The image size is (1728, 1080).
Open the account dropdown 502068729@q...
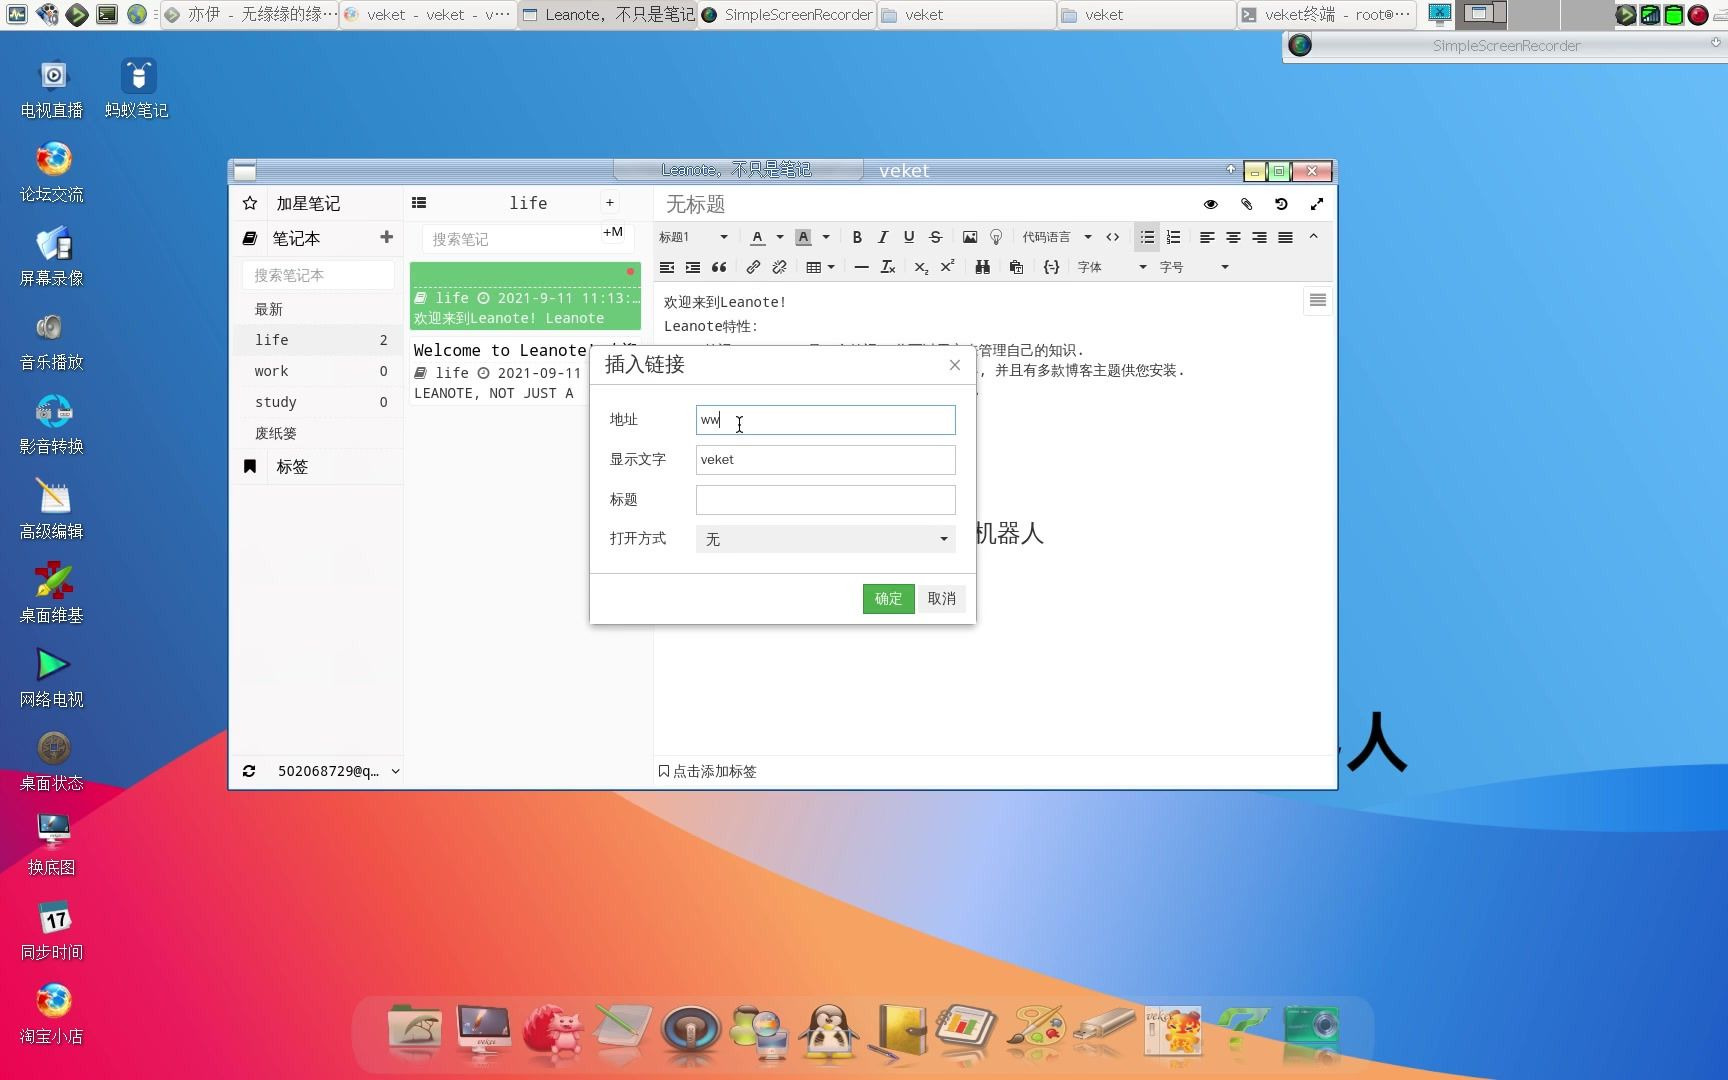[x=338, y=771]
